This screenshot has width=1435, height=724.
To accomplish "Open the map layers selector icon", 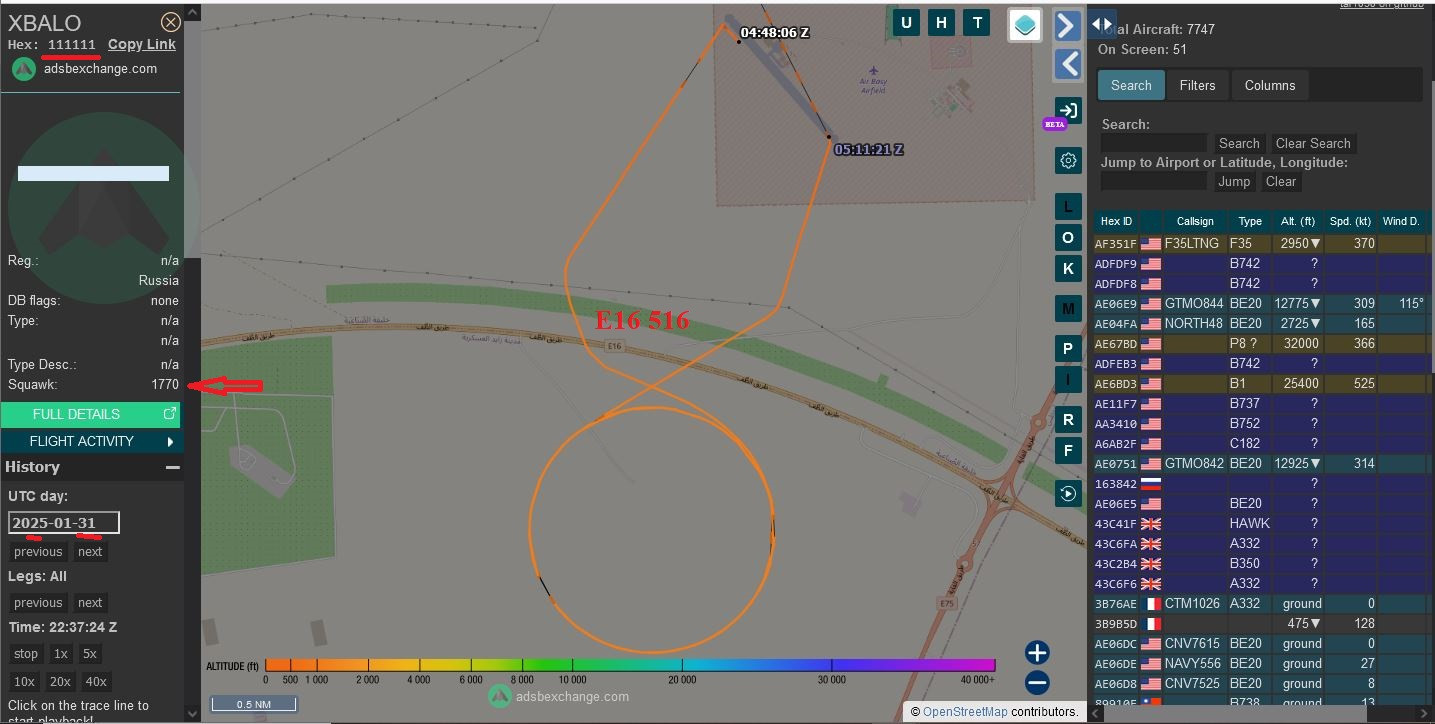I will tap(1025, 25).
